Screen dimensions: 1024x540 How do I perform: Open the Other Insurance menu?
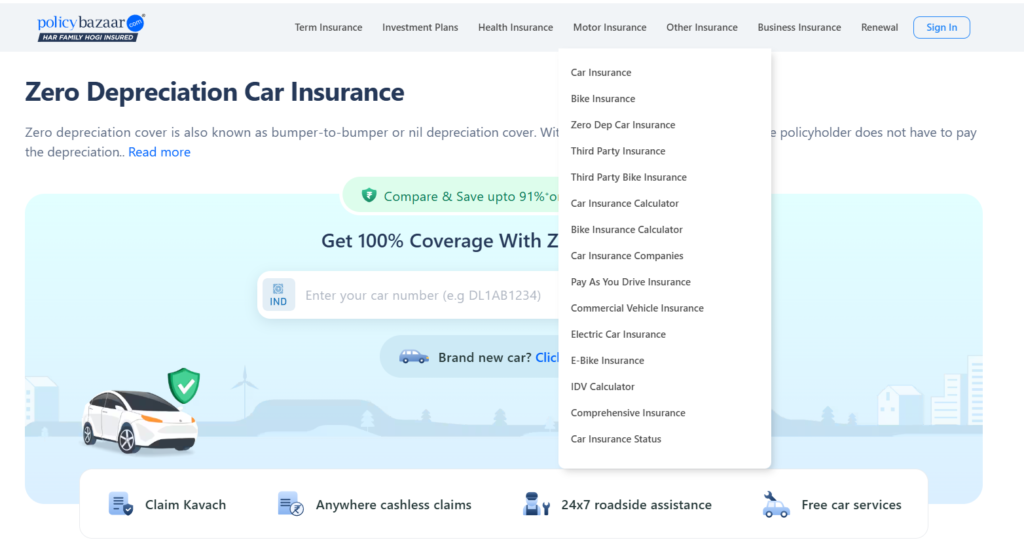(x=701, y=27)
